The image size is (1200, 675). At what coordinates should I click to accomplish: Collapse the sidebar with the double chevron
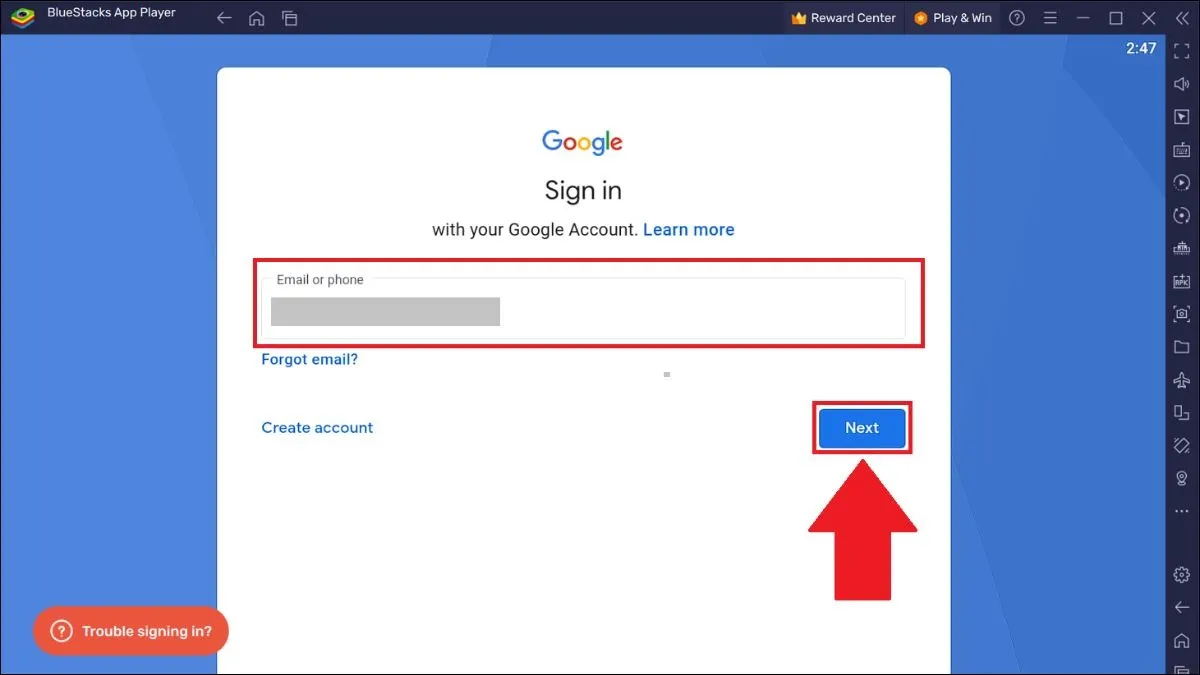[1181, 17]
